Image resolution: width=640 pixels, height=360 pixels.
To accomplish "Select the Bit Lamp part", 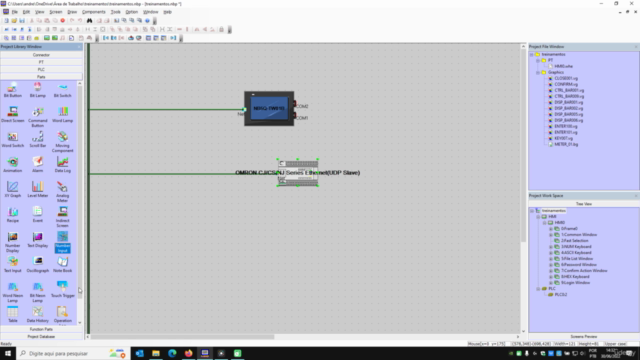I will coord(38,90).
